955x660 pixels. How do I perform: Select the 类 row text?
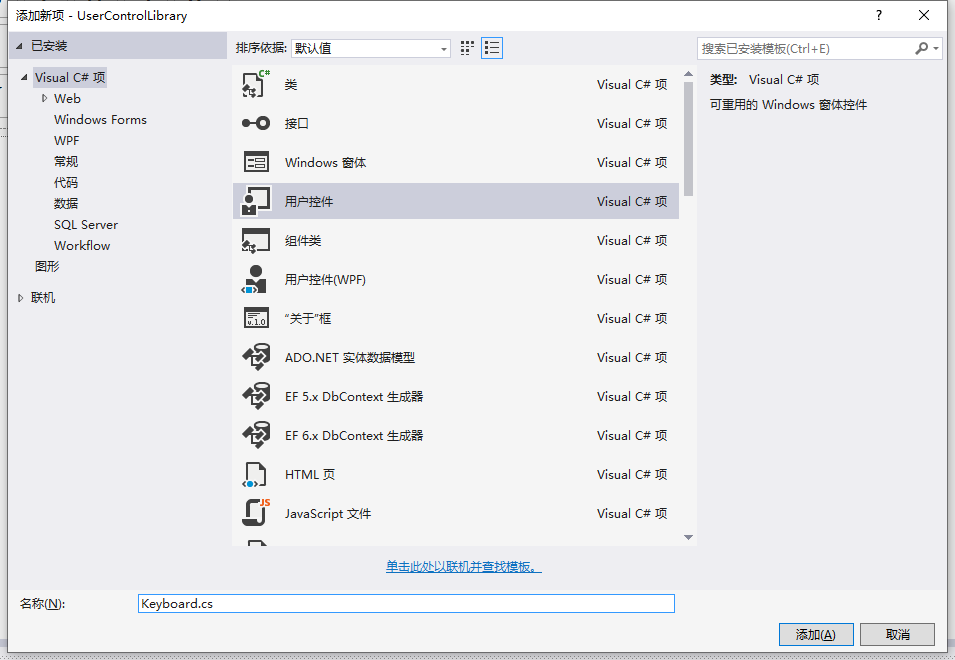point(291,85)
